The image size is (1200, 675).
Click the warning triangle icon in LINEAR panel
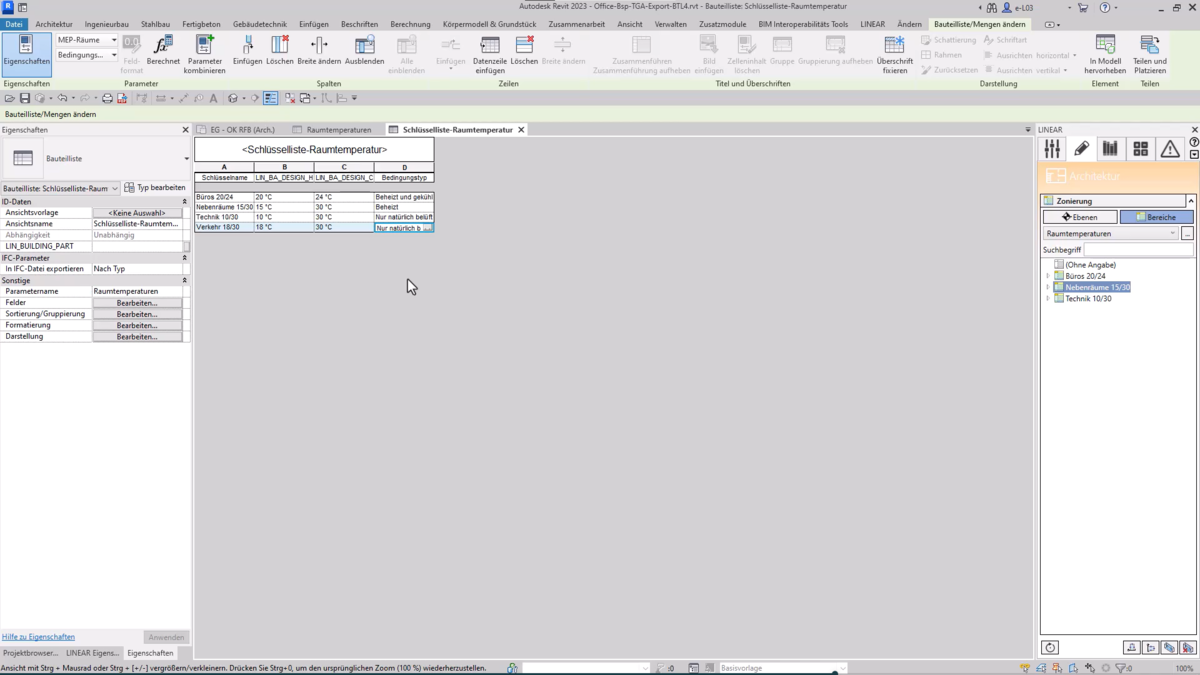pyautogui.click(x=1170, y=148)
